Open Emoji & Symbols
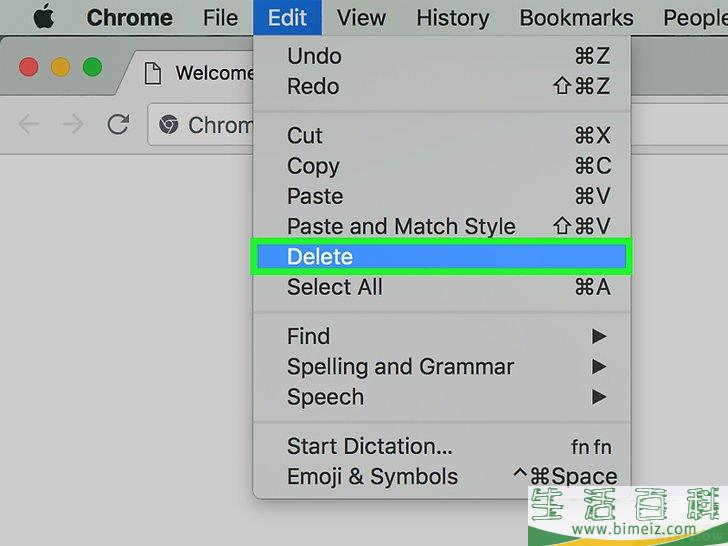This screenshot has height=546, width=728. 442,476
